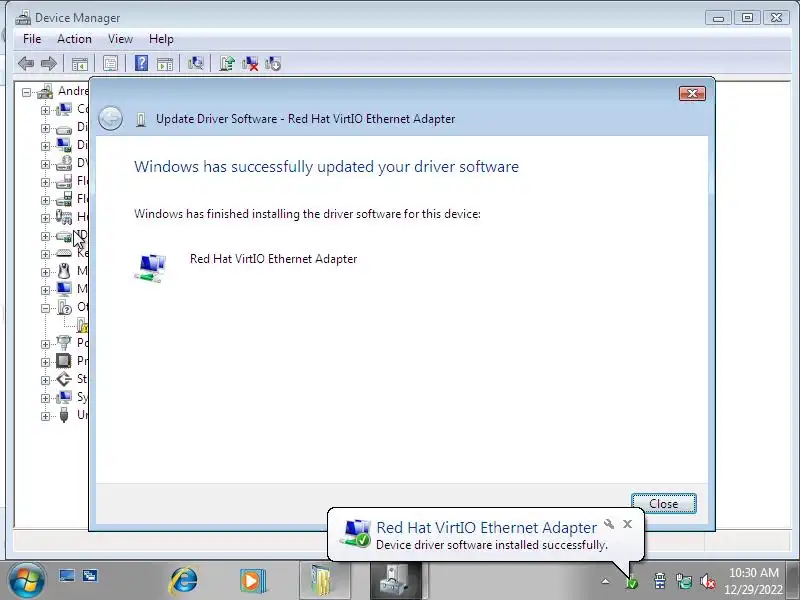Viewport: 800px width, 600px height.
Task: Click Switch between windows quick launch icon
Action: click(x=90, y=576)
